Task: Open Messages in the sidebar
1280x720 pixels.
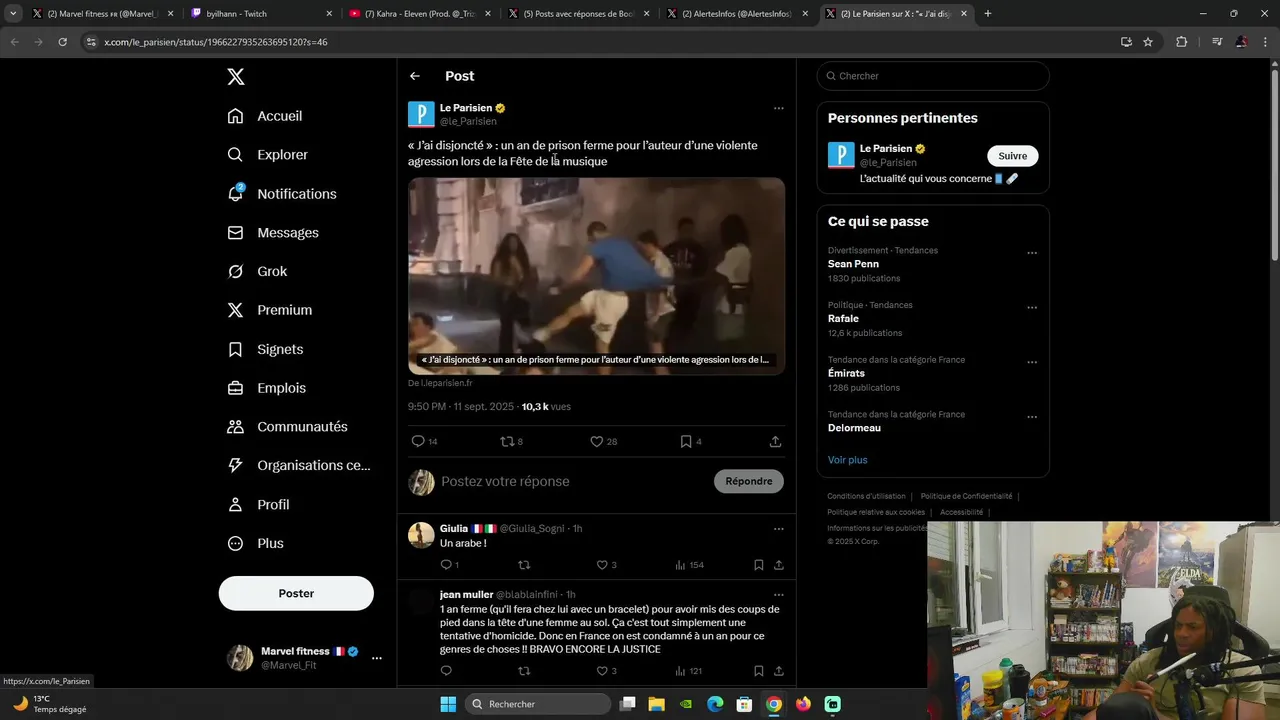Action: point(273,233)
